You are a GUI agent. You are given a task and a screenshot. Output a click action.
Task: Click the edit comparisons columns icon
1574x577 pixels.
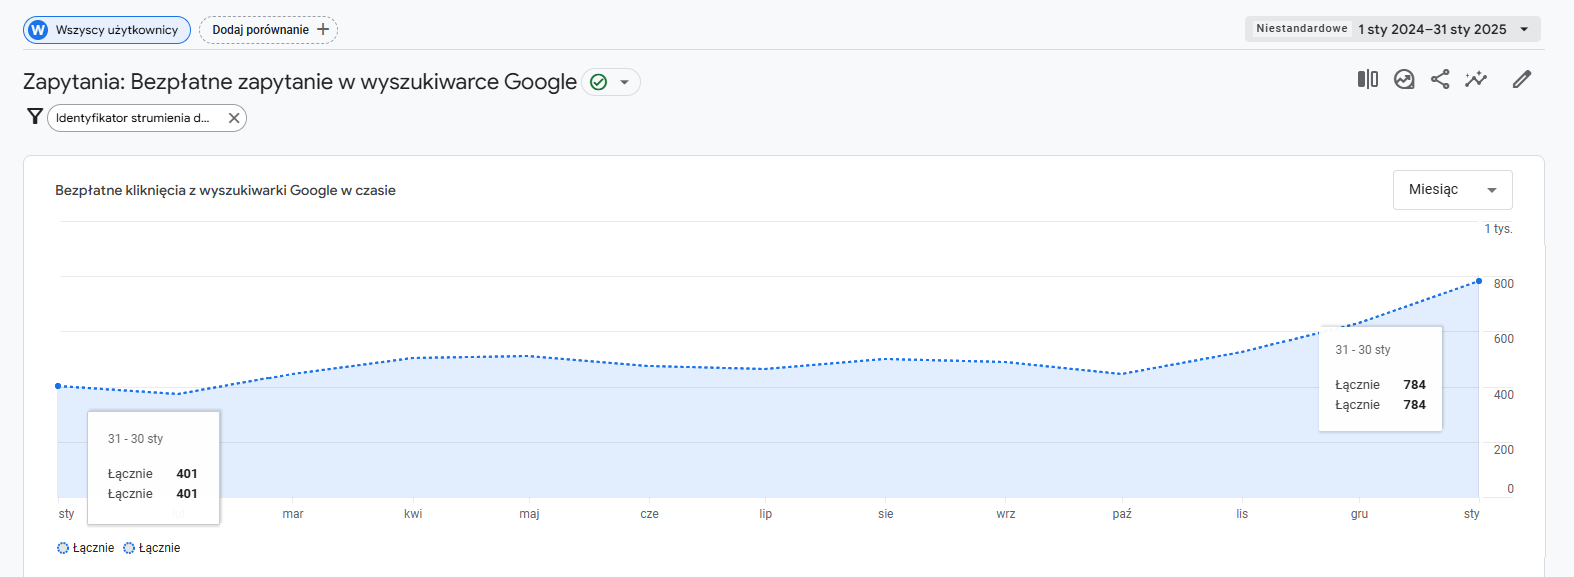click(1367, 79)
